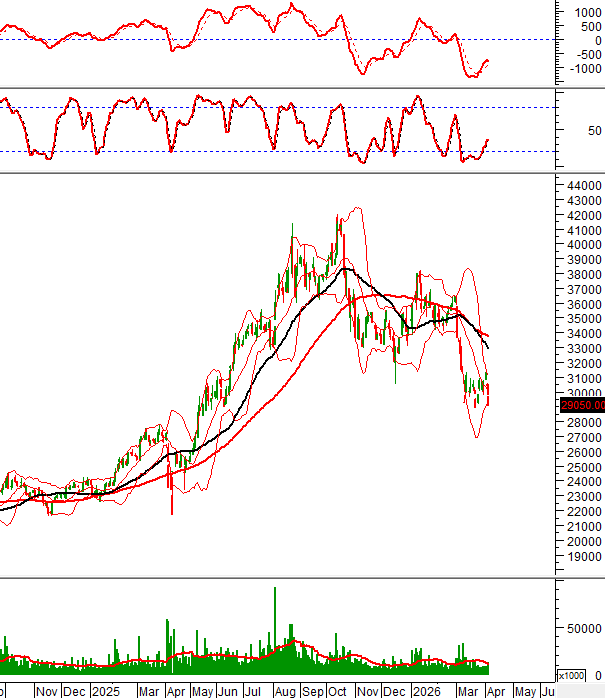Click the Aug month label on time axis
The image size is (605, 698).
(x=284, y=690)
